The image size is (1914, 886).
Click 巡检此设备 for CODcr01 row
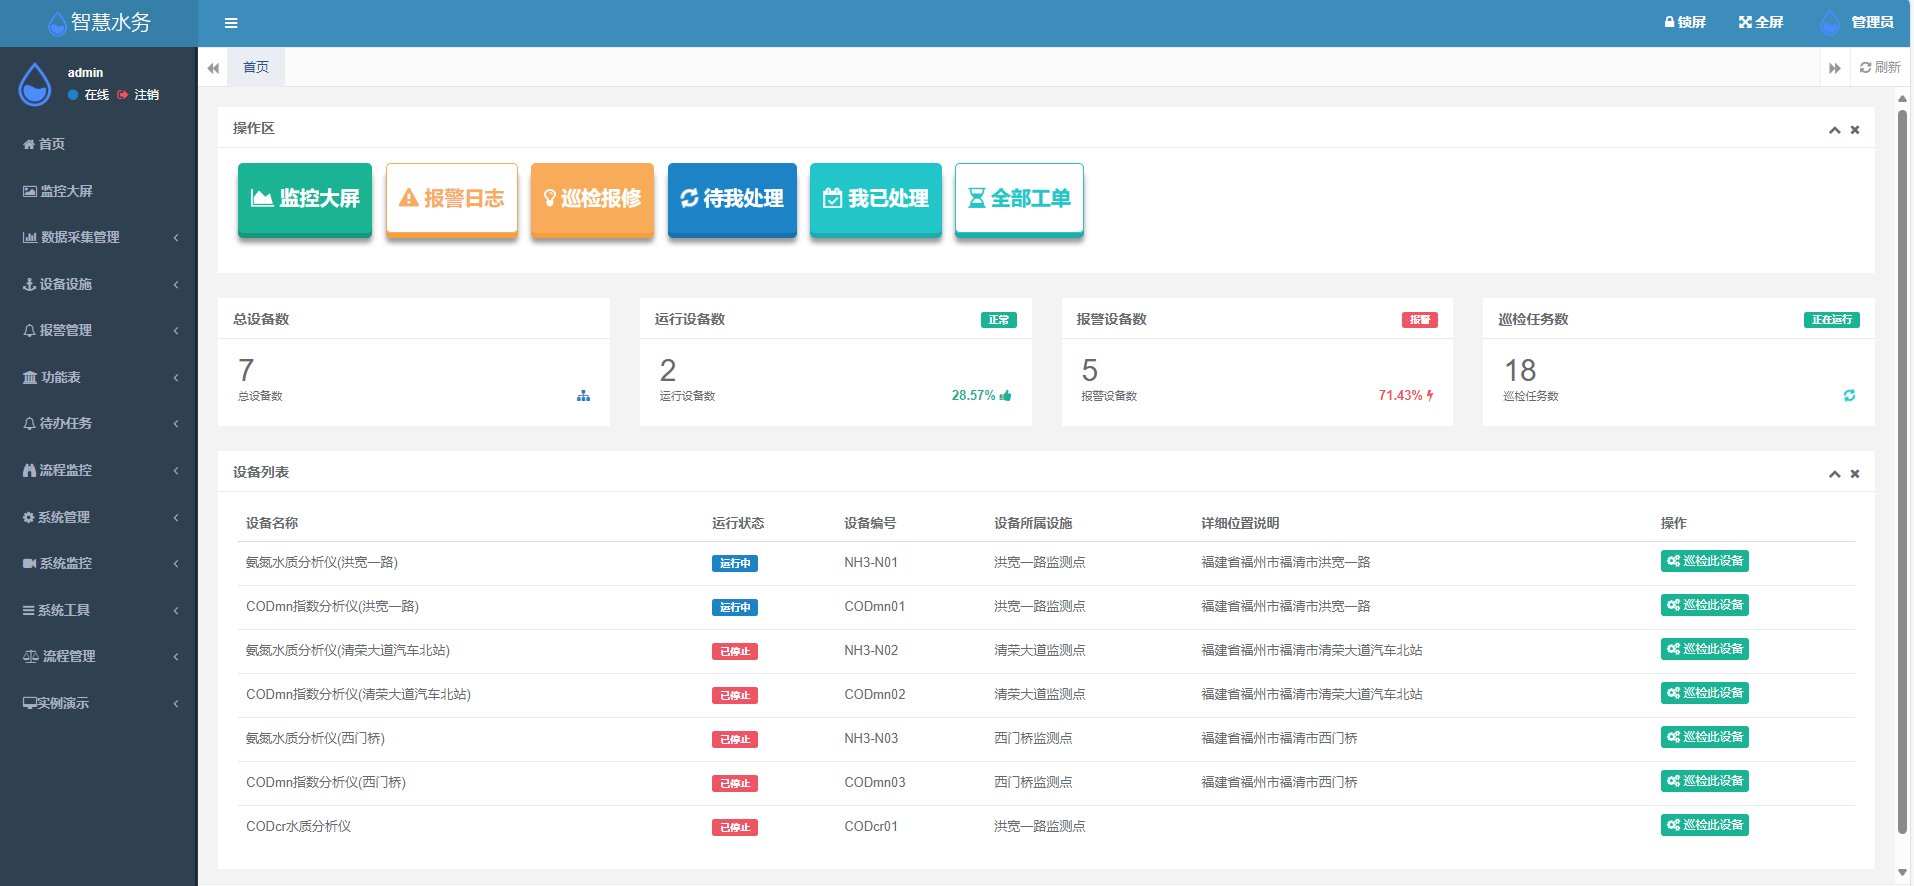[x=1705, y=825]
